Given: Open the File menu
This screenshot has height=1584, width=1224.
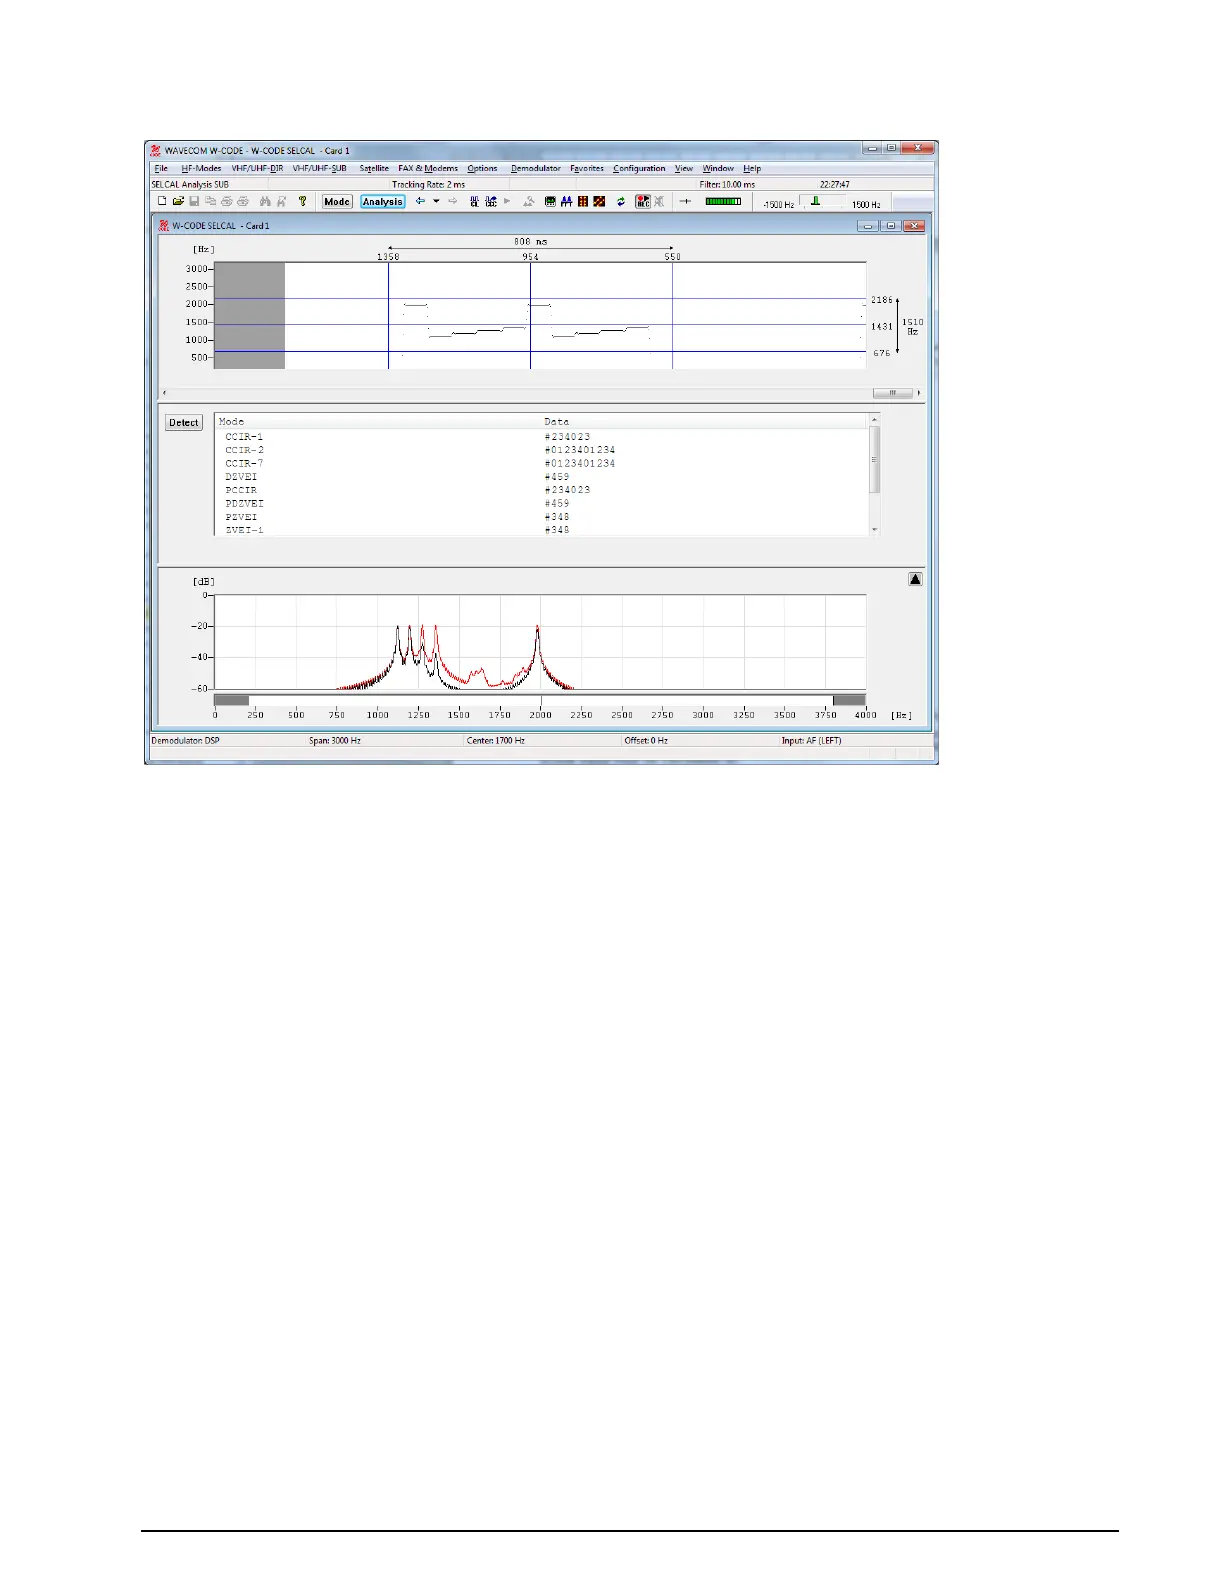Looking at the screenshot, I should click(161, 168).
